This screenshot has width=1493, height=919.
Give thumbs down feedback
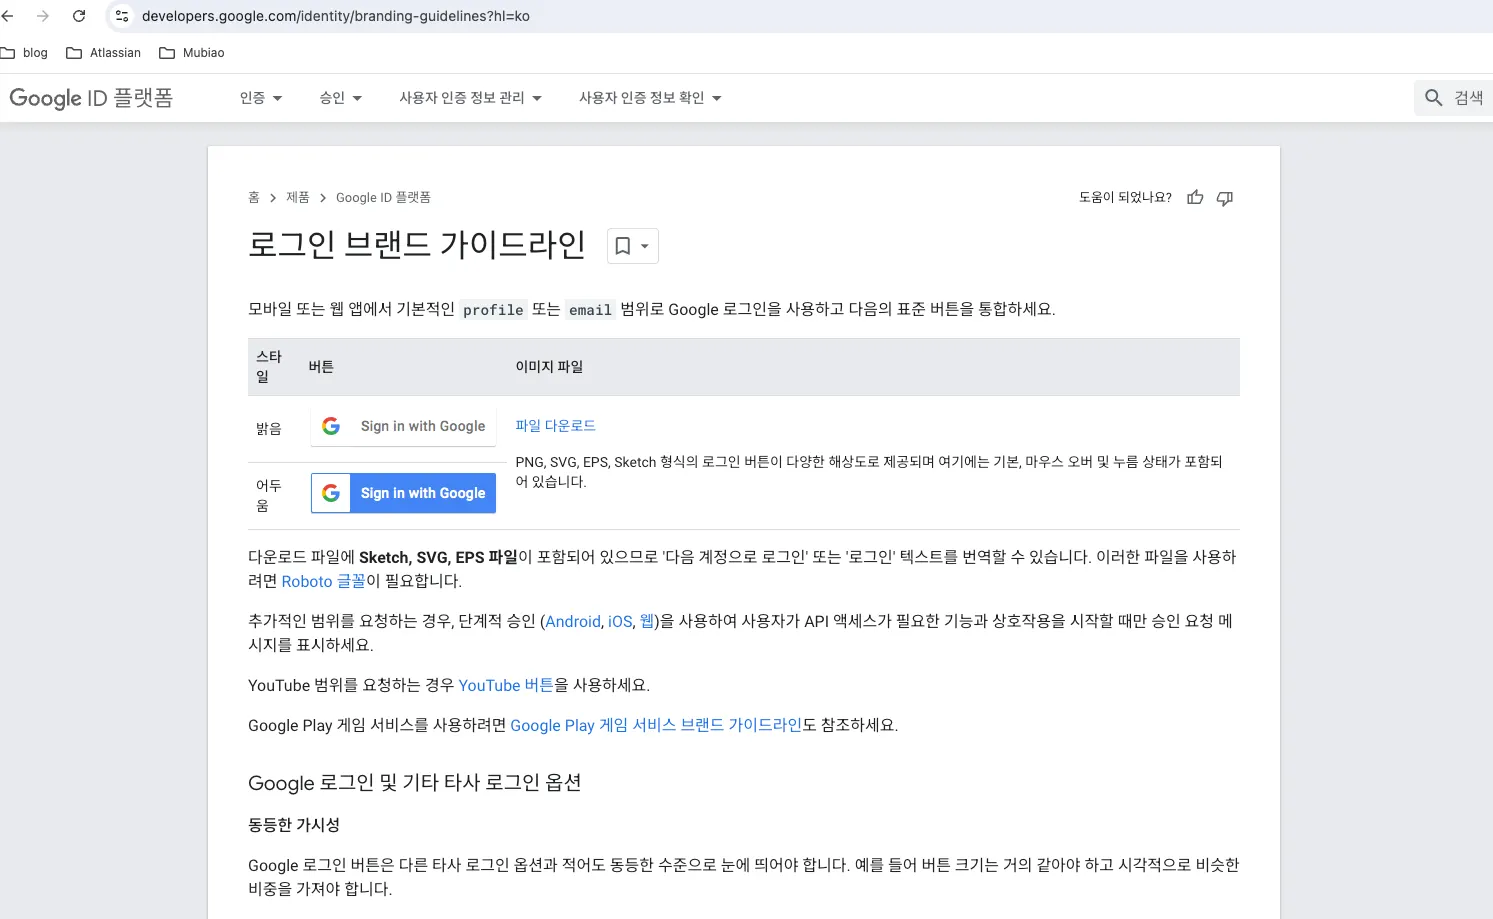(1225, 198)
